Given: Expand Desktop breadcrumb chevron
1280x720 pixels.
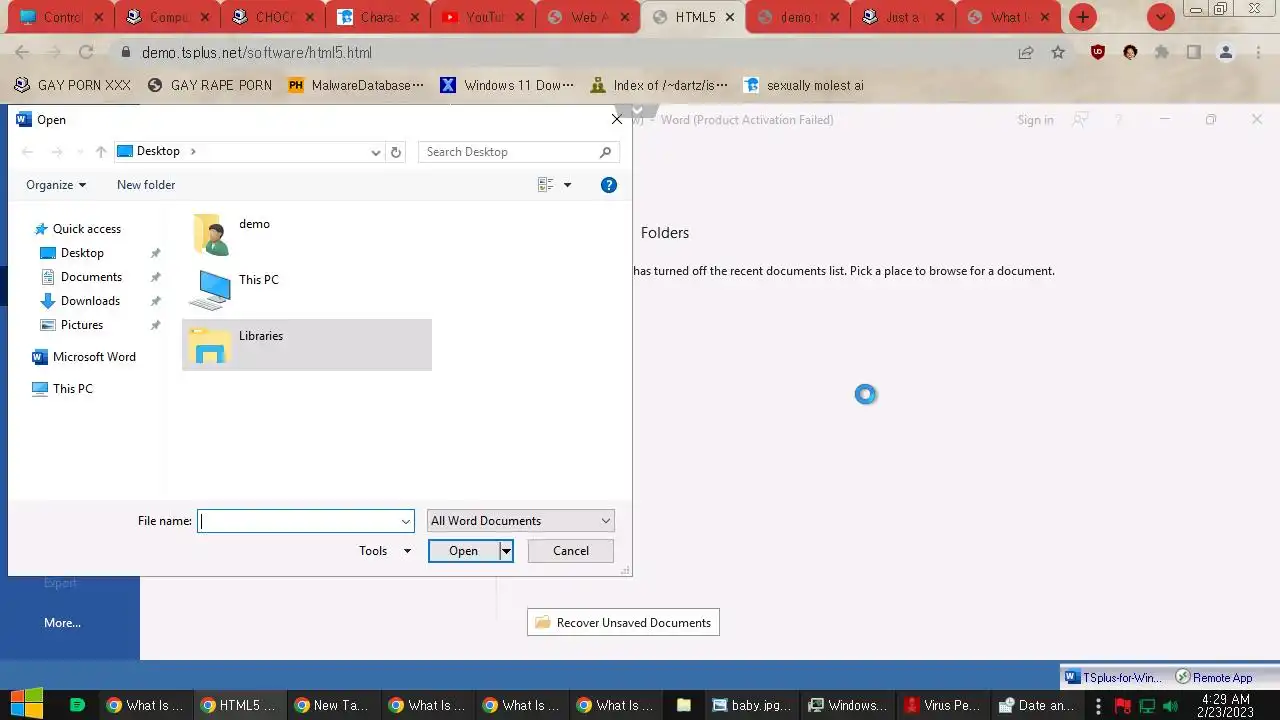Looking at the screenshot, I should [193, 152].
